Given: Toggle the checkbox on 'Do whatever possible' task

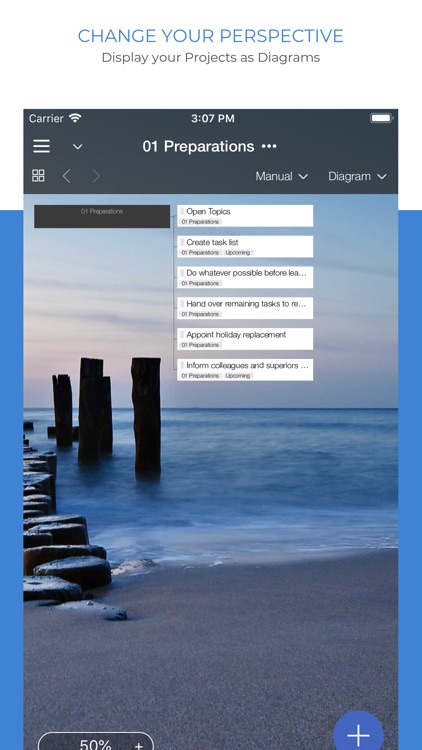Looking at the screenshot, I should pyautogui.click(x=182, y=273).
